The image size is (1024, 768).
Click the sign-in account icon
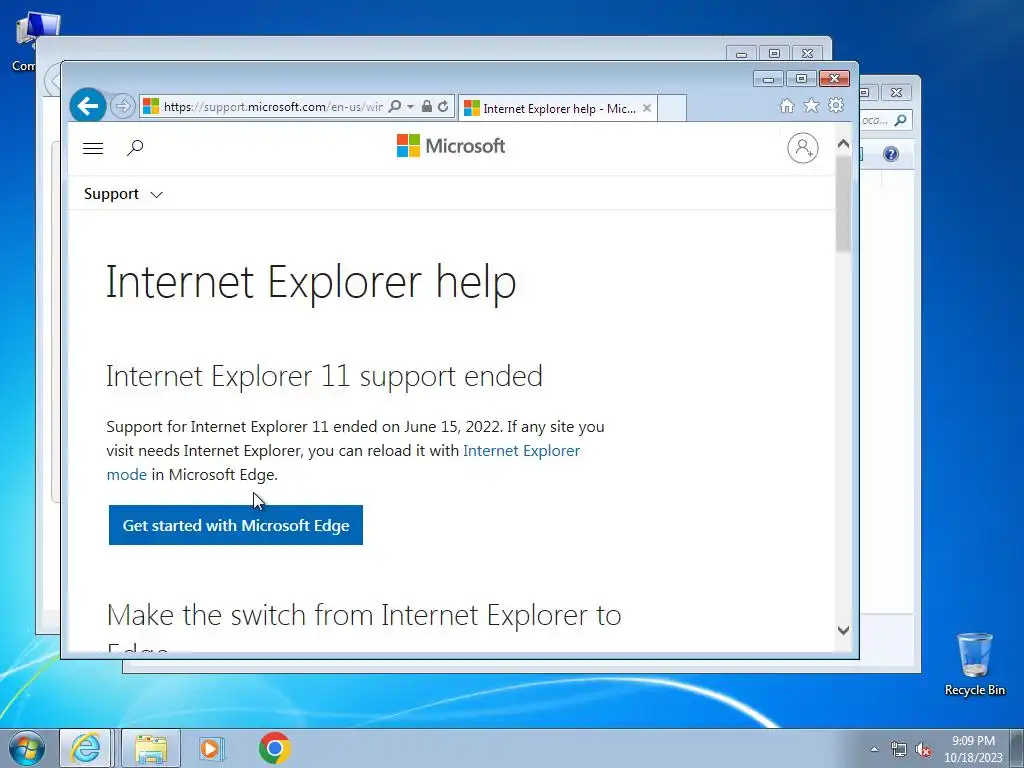point(803,148)
